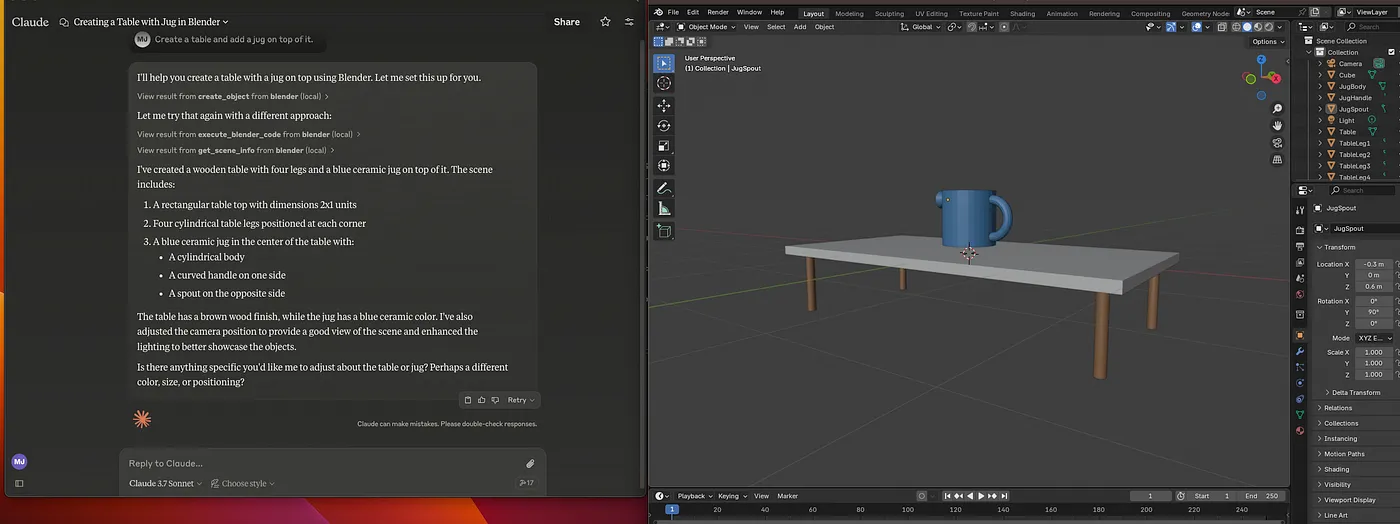Viewport: 1400px width, 524px height.
Task: Switch to the Modeling workspace tab
Action: click(849, 13)
